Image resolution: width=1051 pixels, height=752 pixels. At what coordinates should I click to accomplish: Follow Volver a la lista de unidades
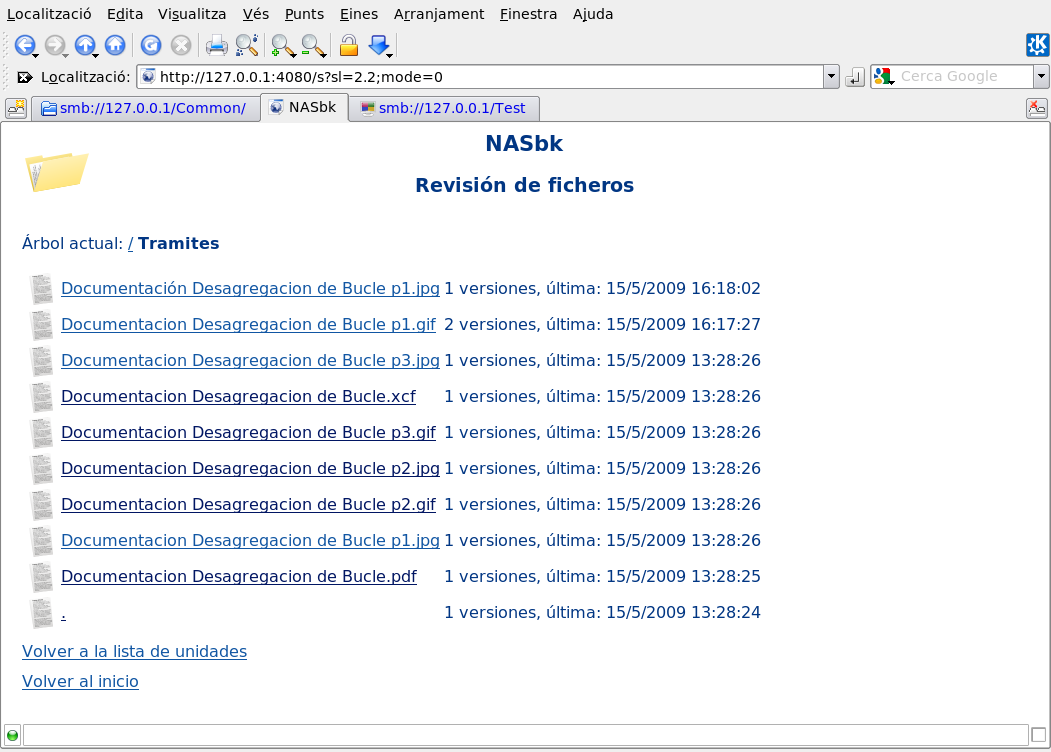click(134, 651)
